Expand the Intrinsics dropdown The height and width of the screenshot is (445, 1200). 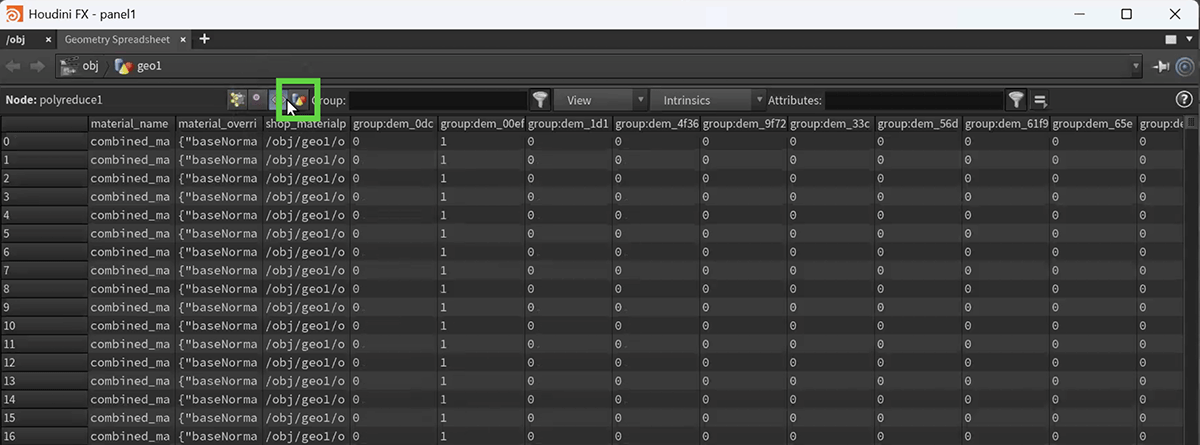(x=707, y=100)
